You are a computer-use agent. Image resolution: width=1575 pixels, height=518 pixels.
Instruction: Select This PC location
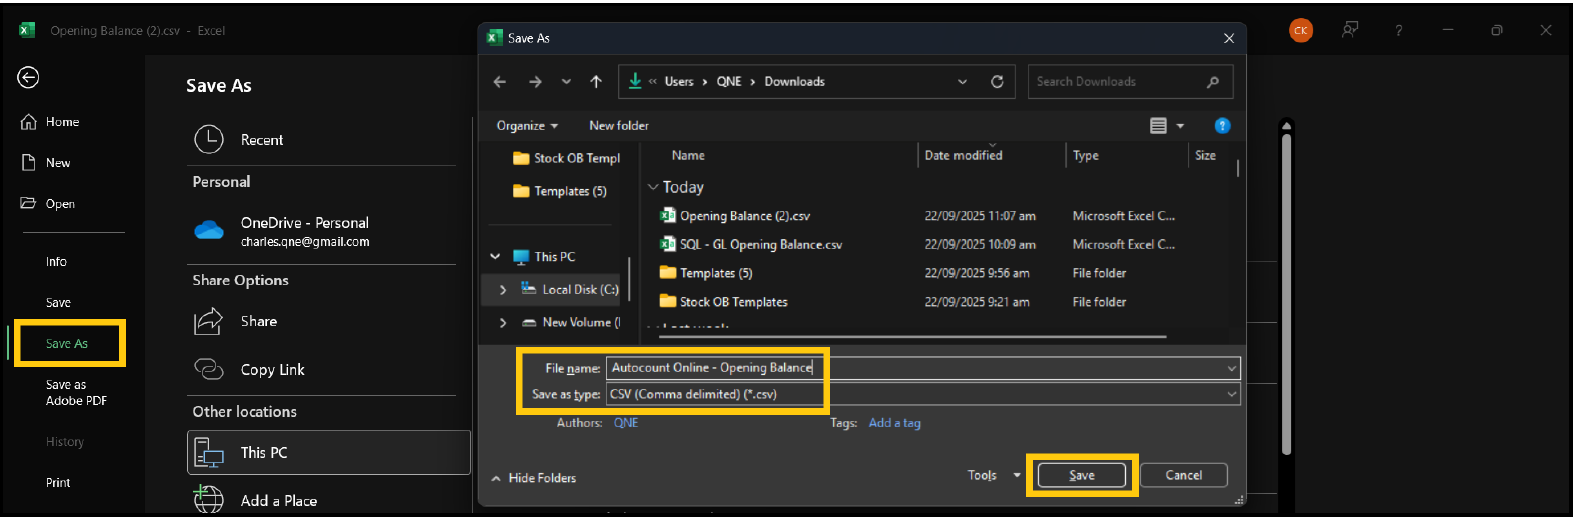(x=328, y=453)
